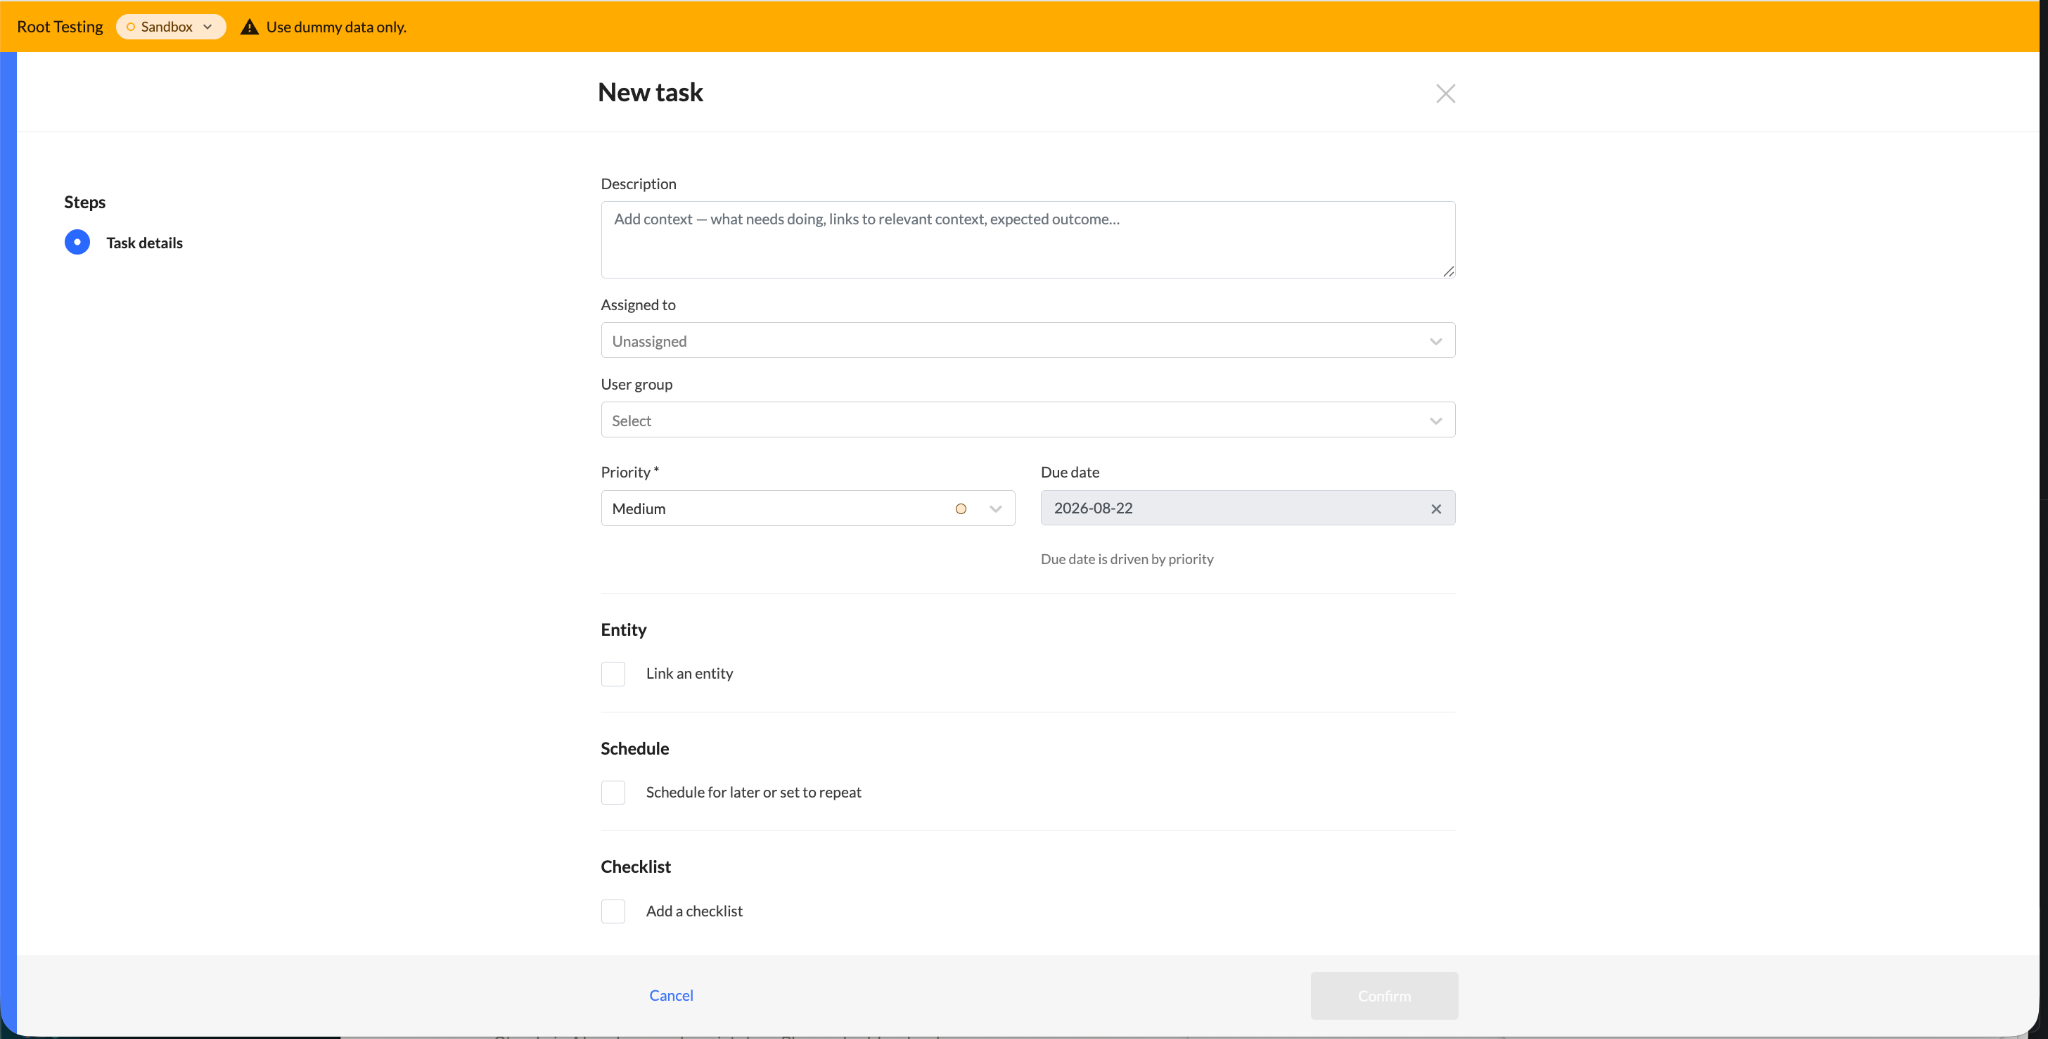Viewport: 2048px width, 1039px height.
Task: Click the Root Testing title
Action: (x=60, y=27)
